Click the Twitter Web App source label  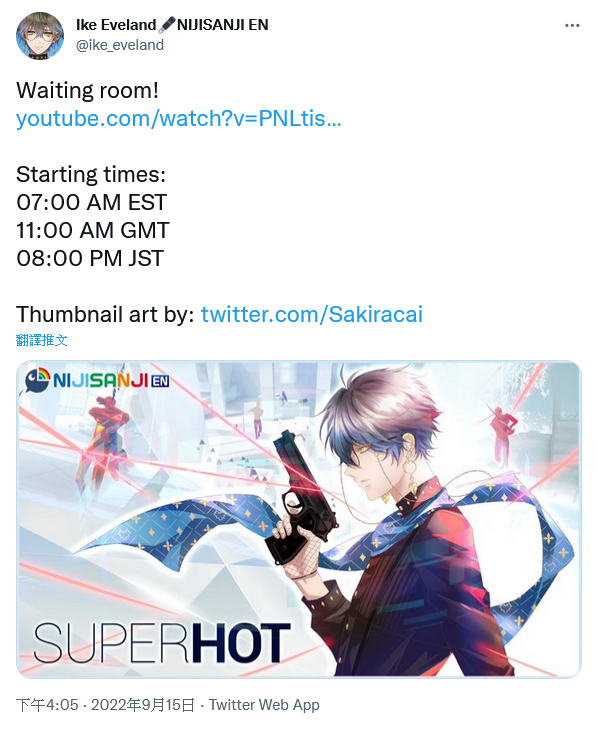264,705
